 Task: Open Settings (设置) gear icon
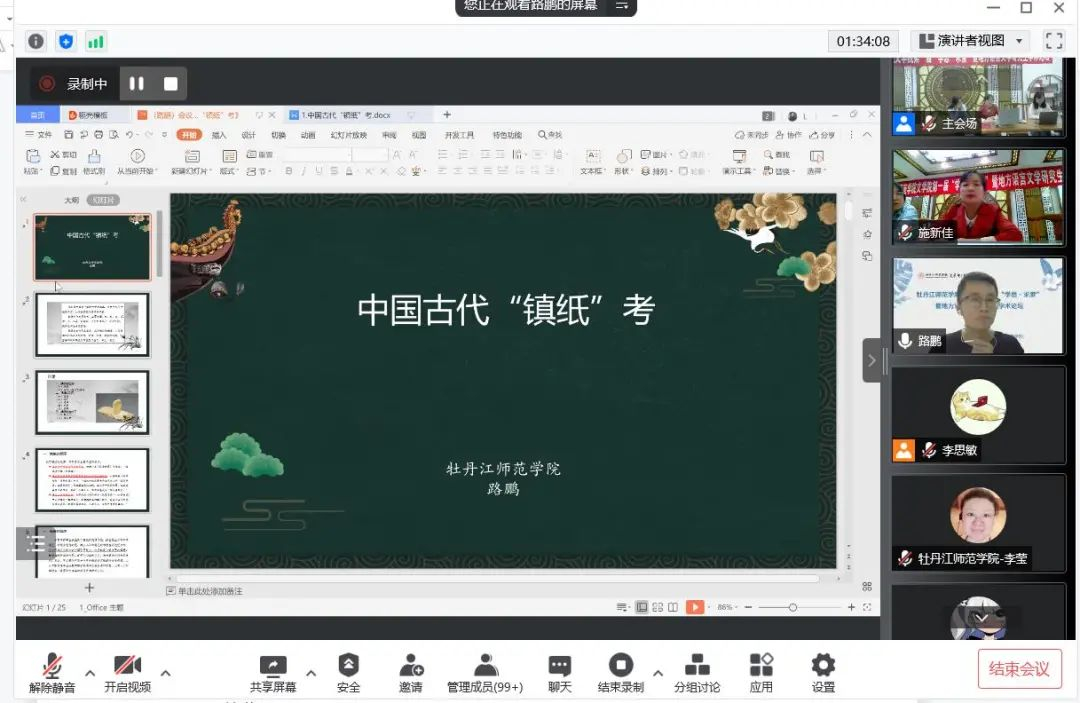(823, 672)
